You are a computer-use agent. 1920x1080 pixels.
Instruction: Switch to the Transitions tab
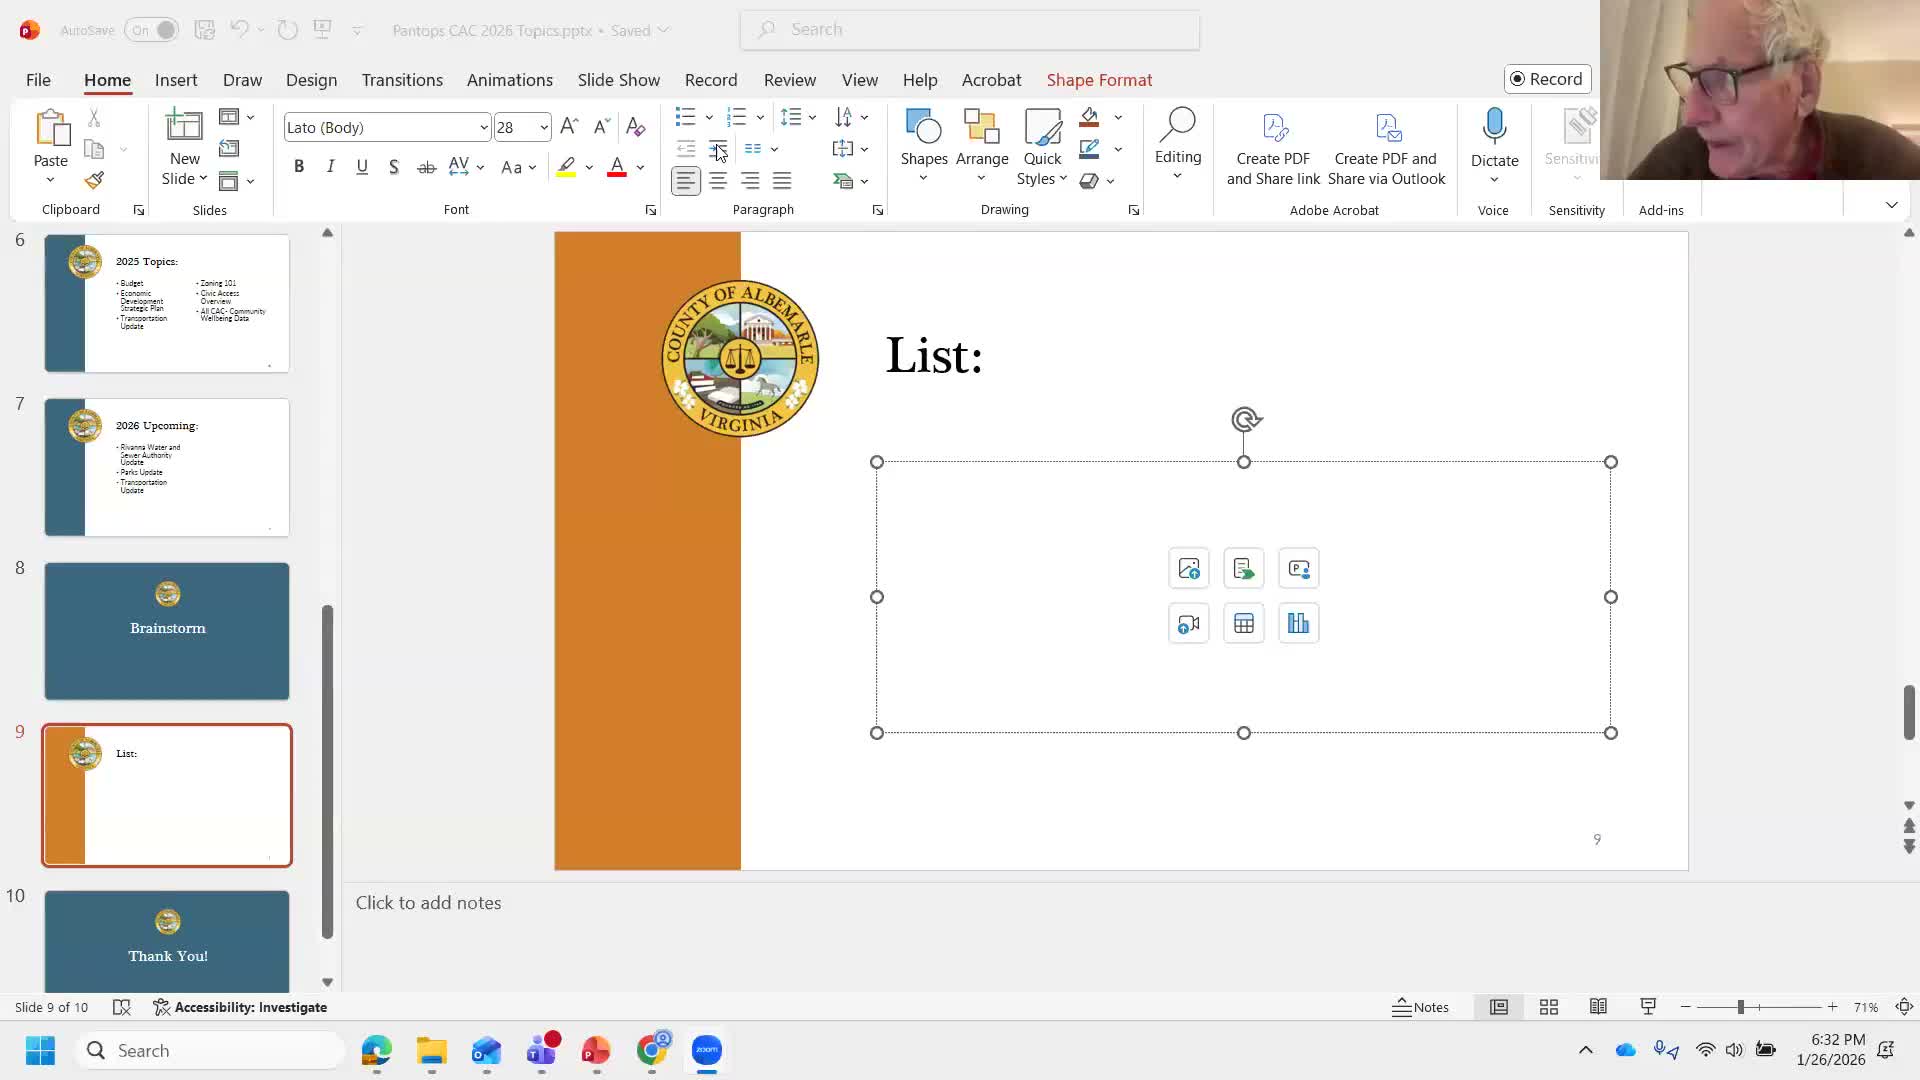pos(402,80)
